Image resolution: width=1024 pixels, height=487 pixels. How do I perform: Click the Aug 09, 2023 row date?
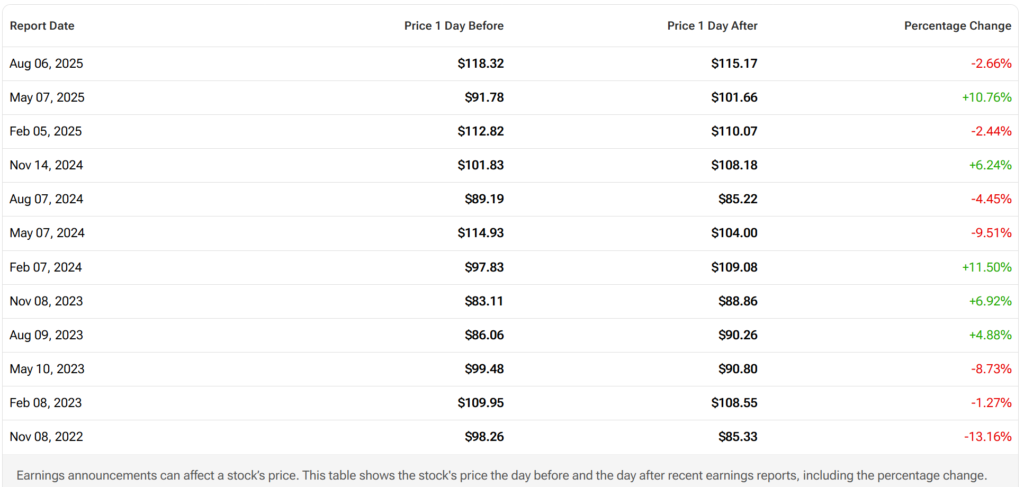click(46, 335)
